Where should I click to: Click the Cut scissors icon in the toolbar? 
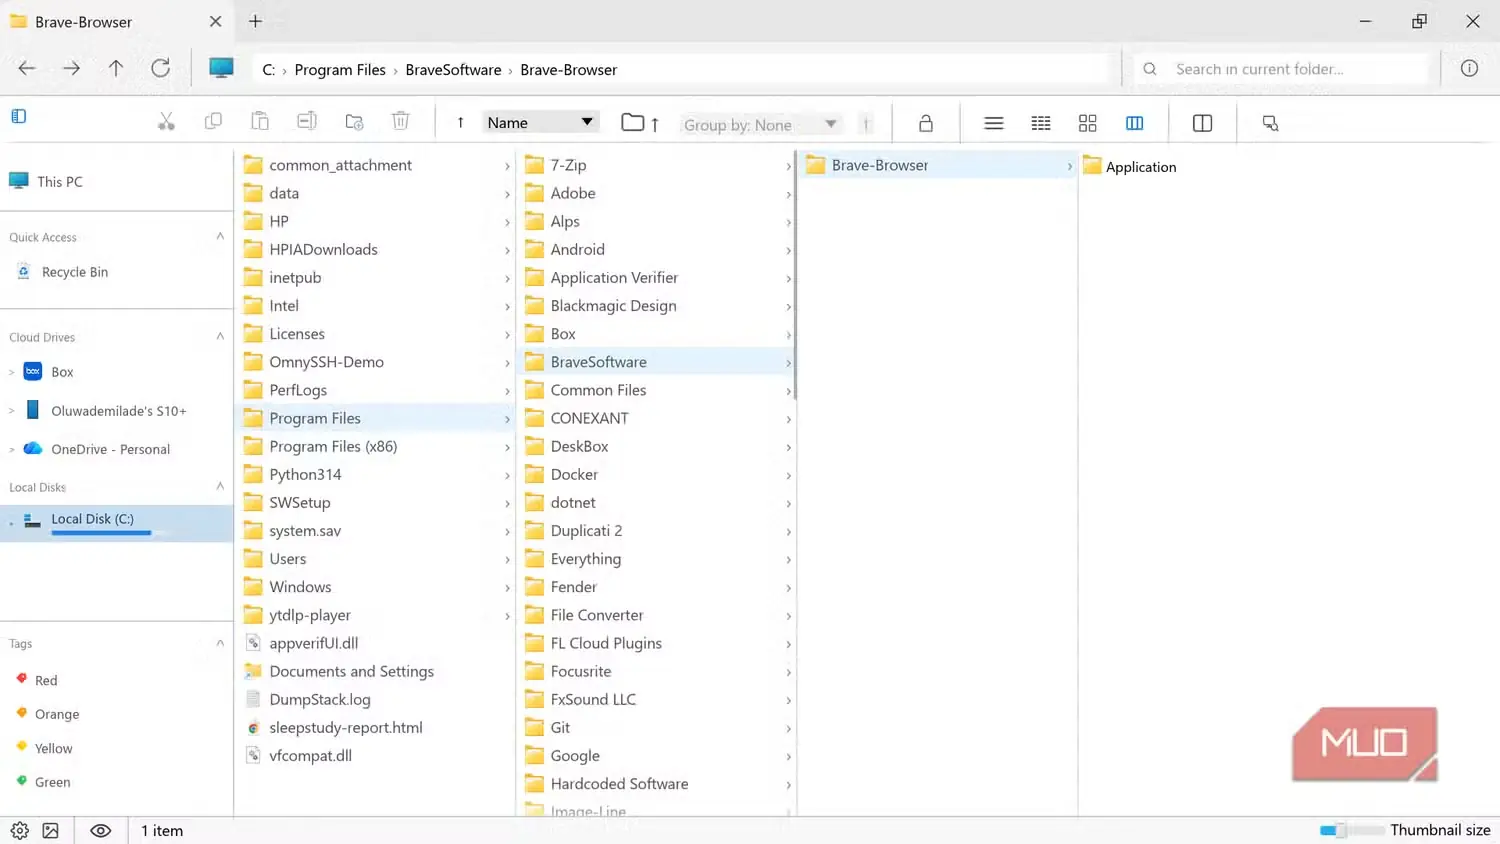tap(166, 122)
